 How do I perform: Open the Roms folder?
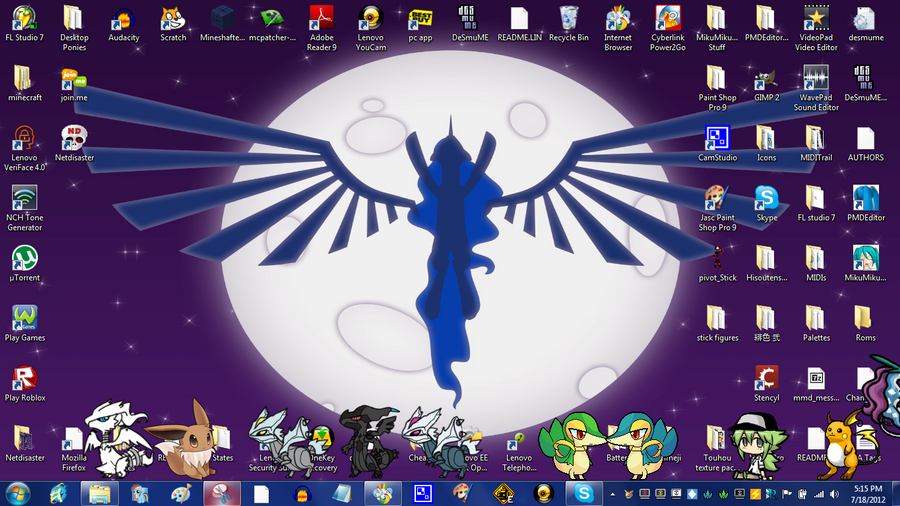pyautogui.click(x=866, y=324)
